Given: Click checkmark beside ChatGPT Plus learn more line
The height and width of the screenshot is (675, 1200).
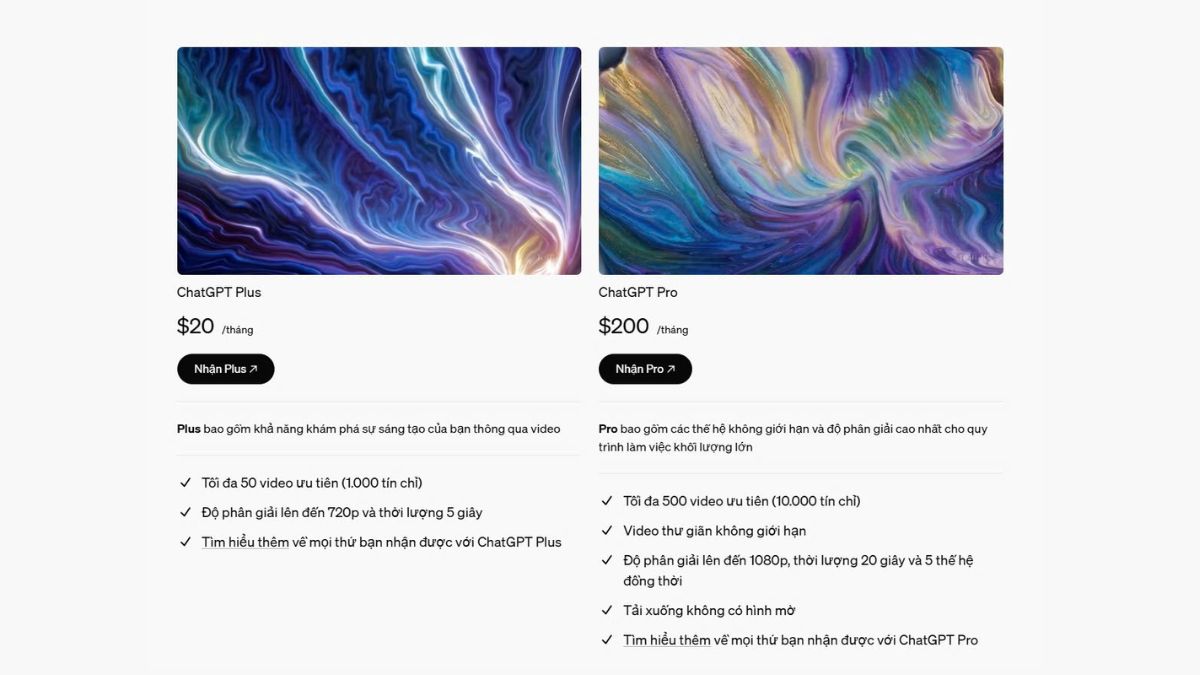Looking at the screenshot, I should pyautogui.click(x=185, y=542).
